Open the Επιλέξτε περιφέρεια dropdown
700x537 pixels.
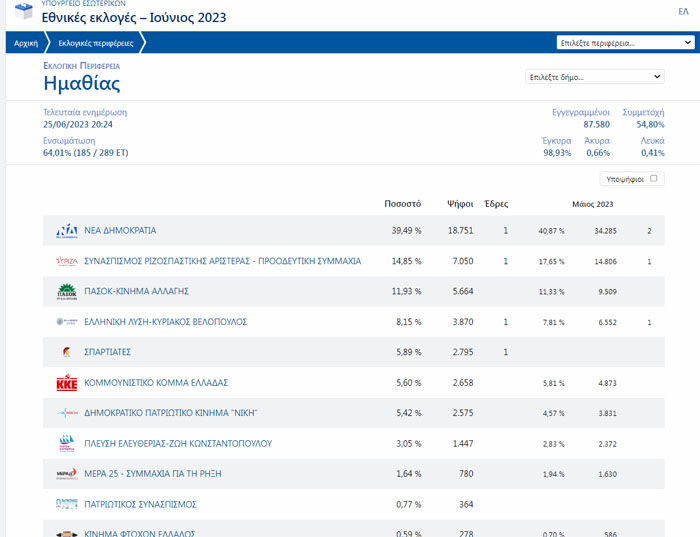click(625, 43)
